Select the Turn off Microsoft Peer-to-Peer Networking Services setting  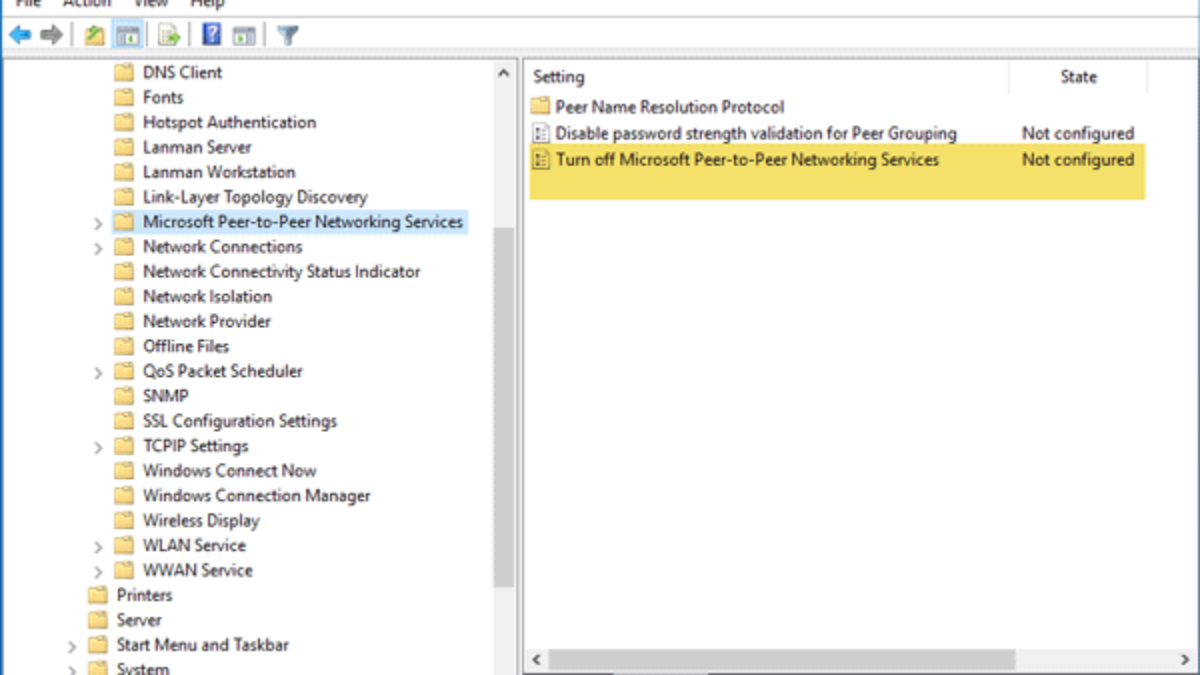(x=747, y=160)
